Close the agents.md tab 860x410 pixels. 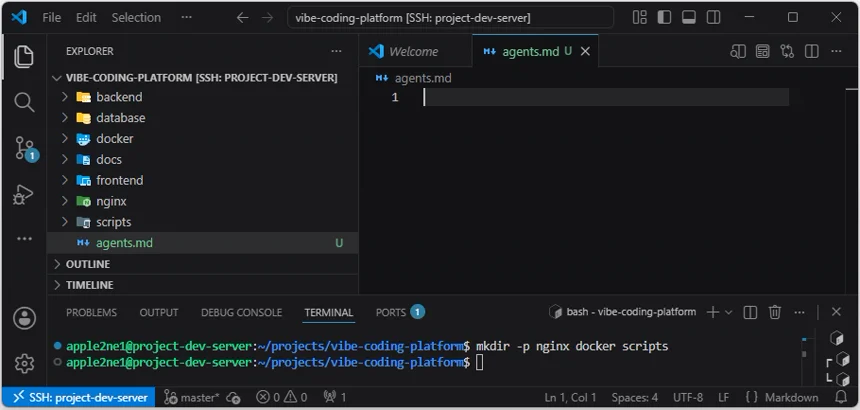pyautogui.click(x=585, y=52)
